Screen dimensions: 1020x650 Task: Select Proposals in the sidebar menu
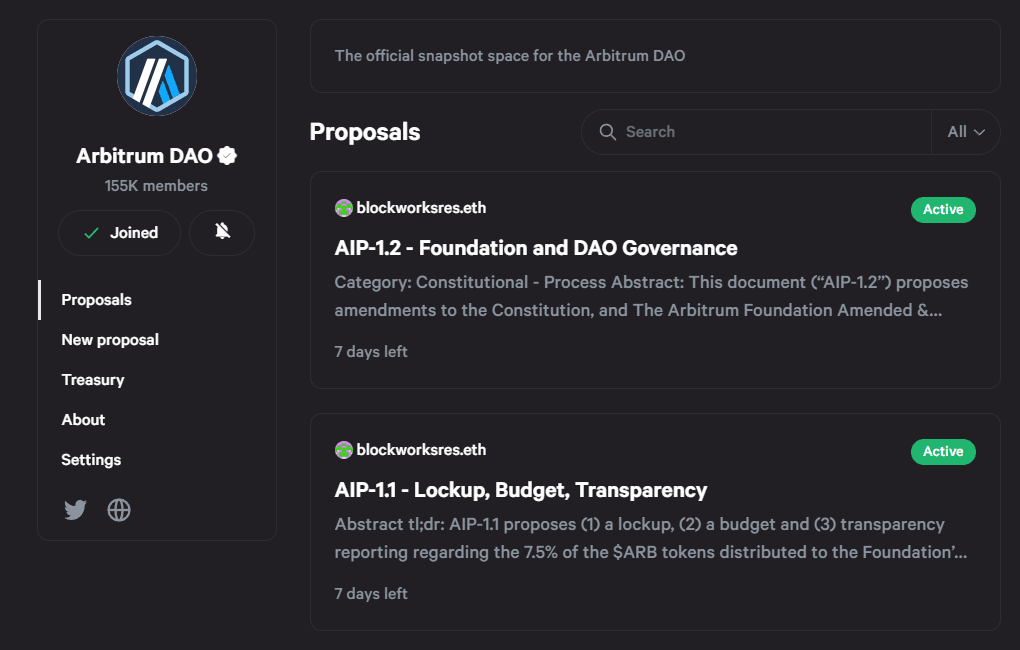coord(96,300)
